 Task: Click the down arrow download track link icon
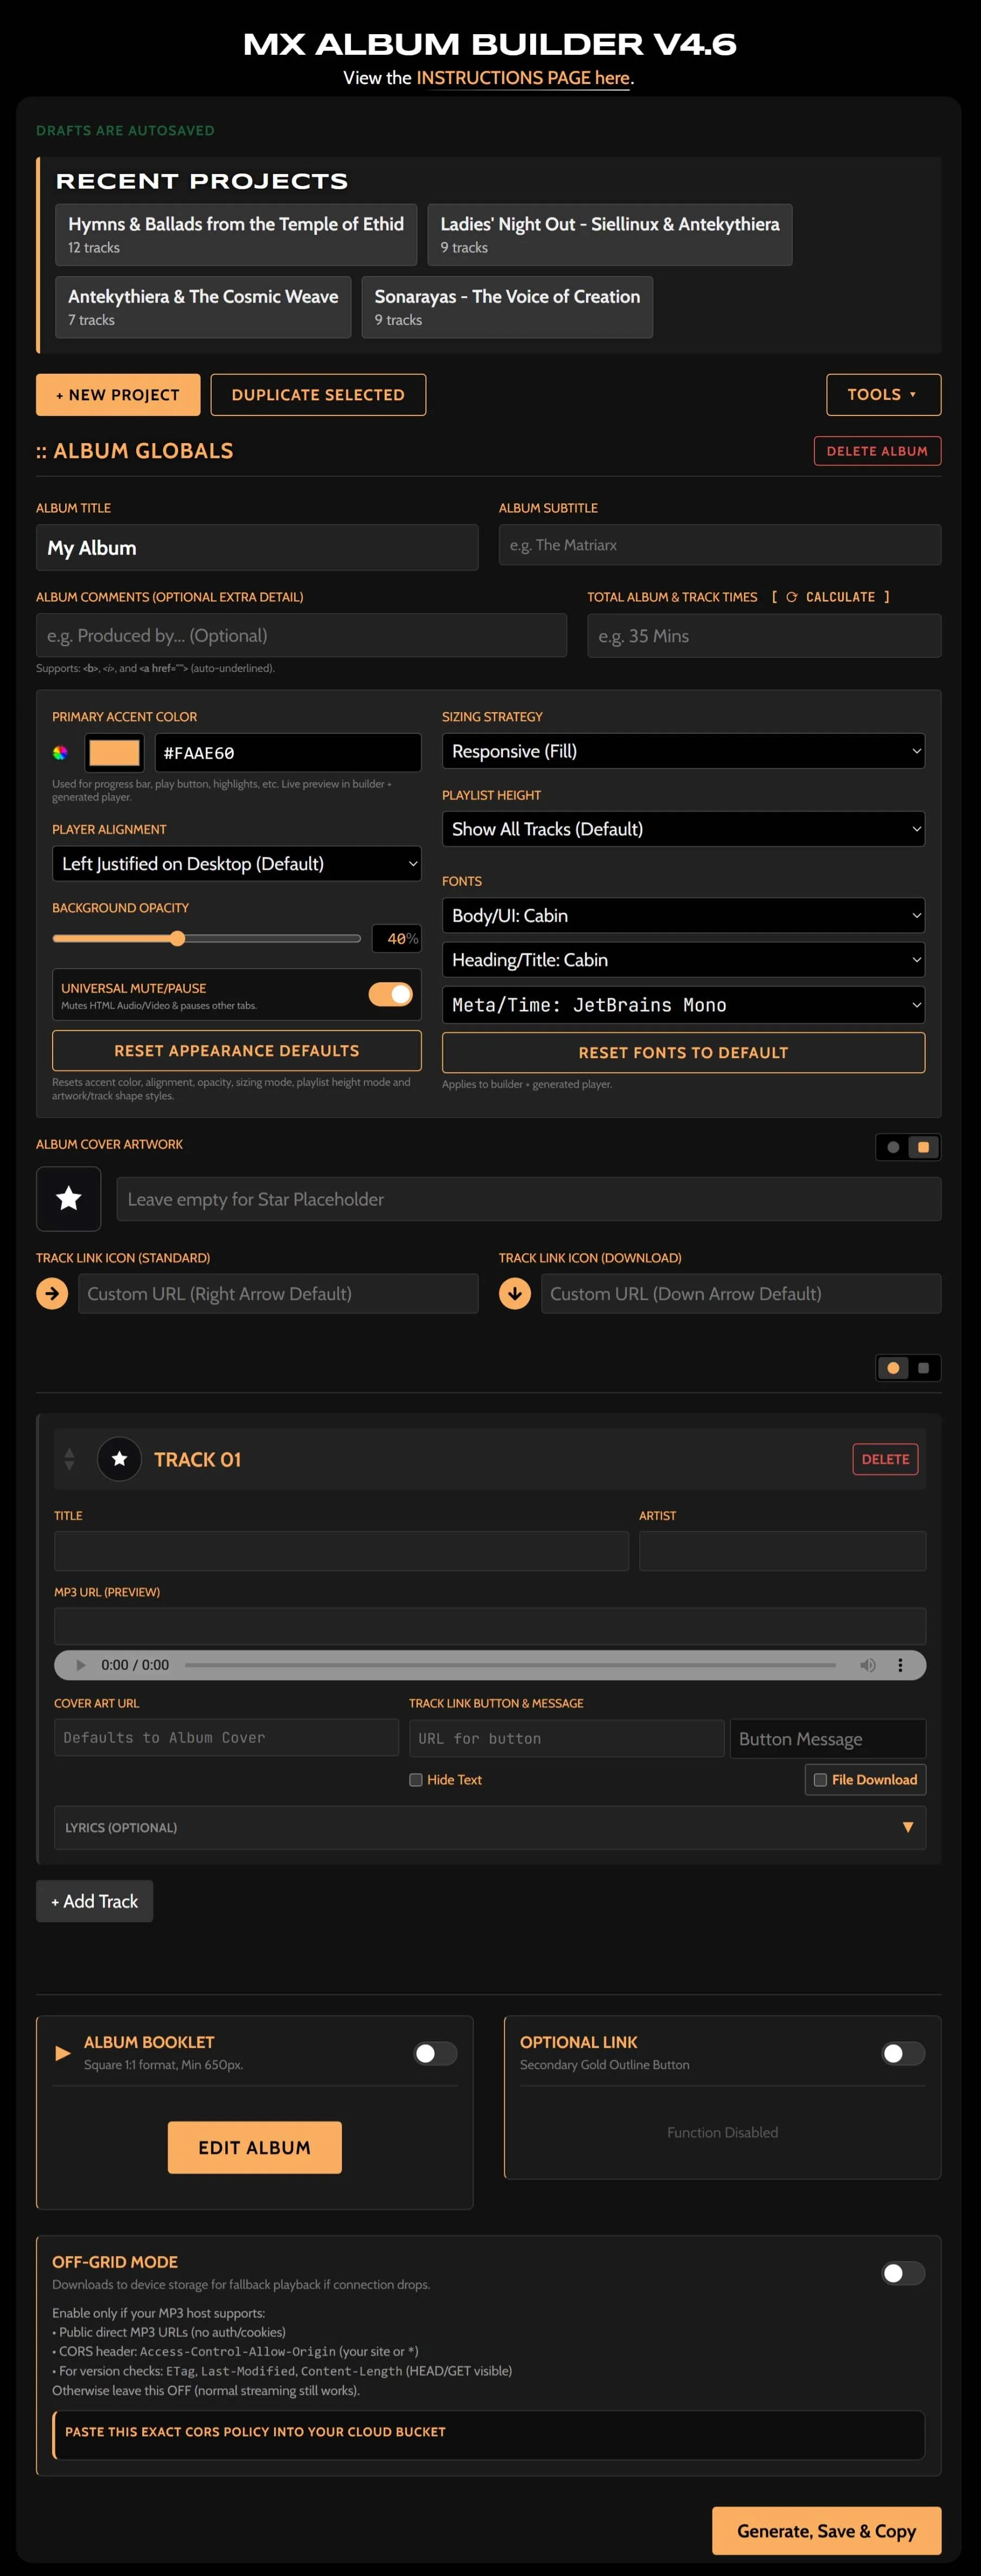515,1293
